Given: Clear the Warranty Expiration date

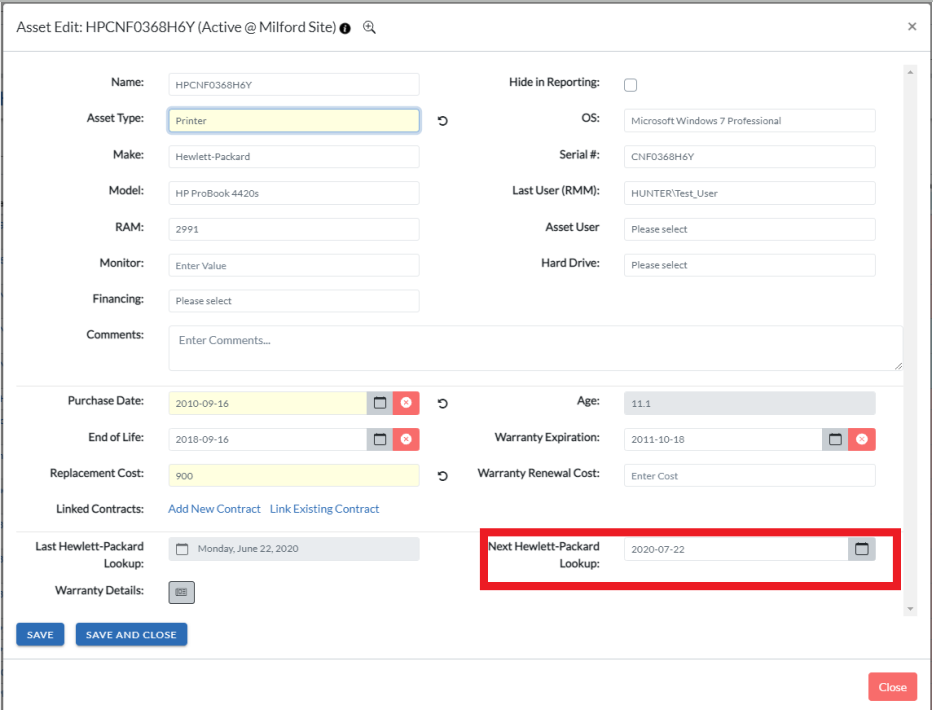Looking at the screenshot, I should click(x=862, y=439).
